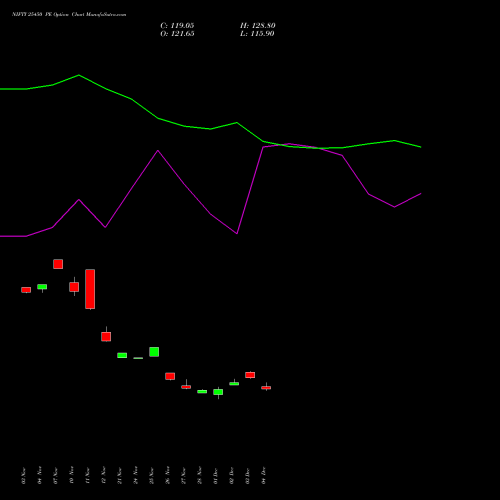Click the tall red candlestick for 11 Nov
Image resolution: width=500 pixels, height=500 pixels.
point(90,289)
